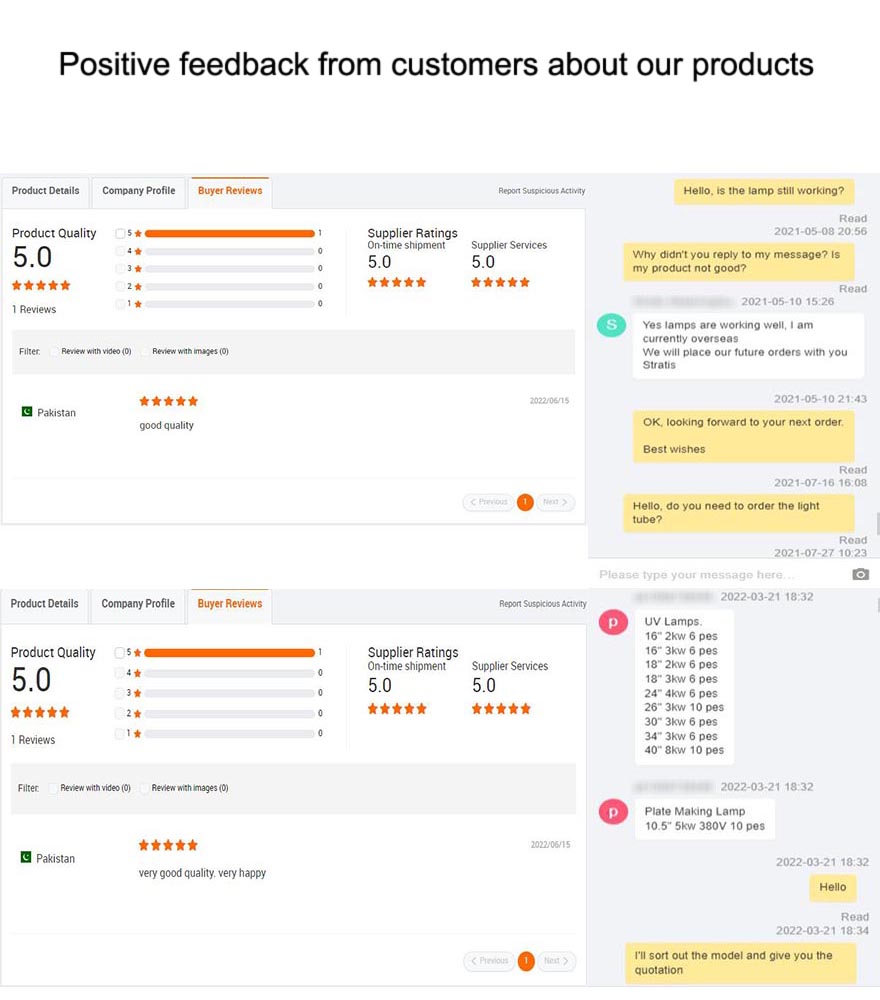Click the camera icon in message box
Image resolution: width=880 pixels, height=1000 pixels.
click(860, 574)
